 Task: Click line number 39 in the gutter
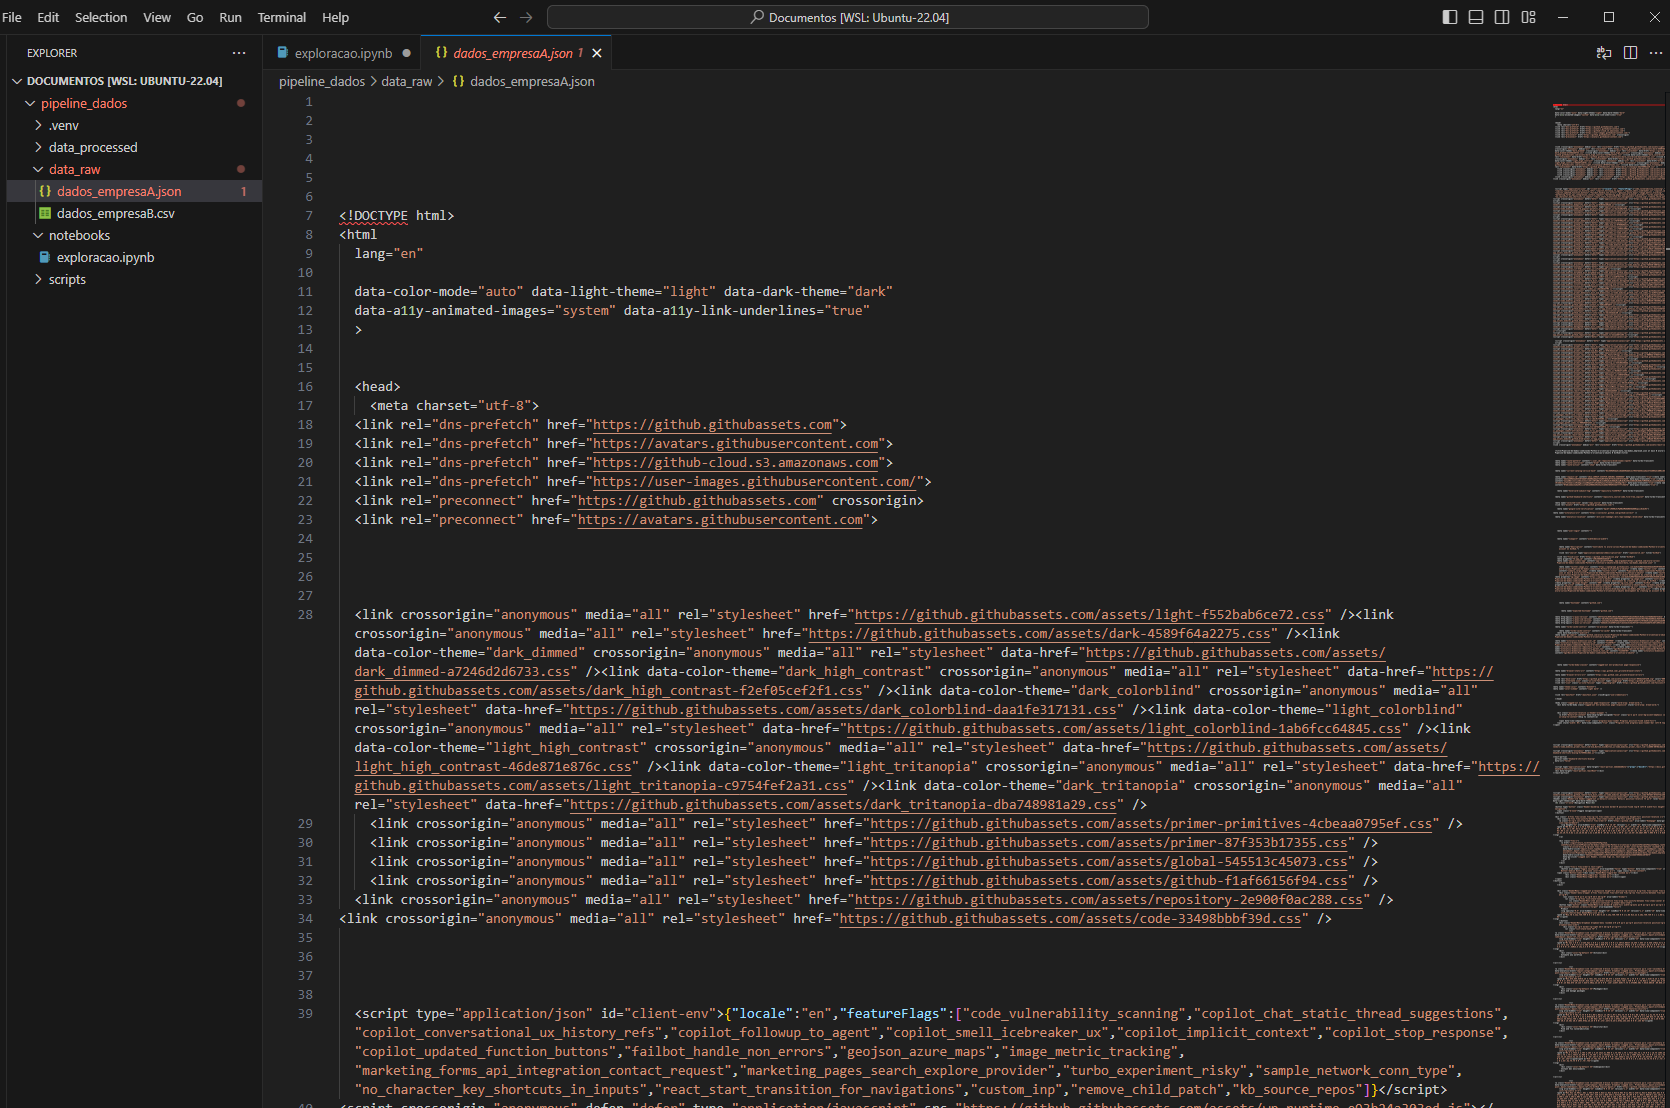305,1014
